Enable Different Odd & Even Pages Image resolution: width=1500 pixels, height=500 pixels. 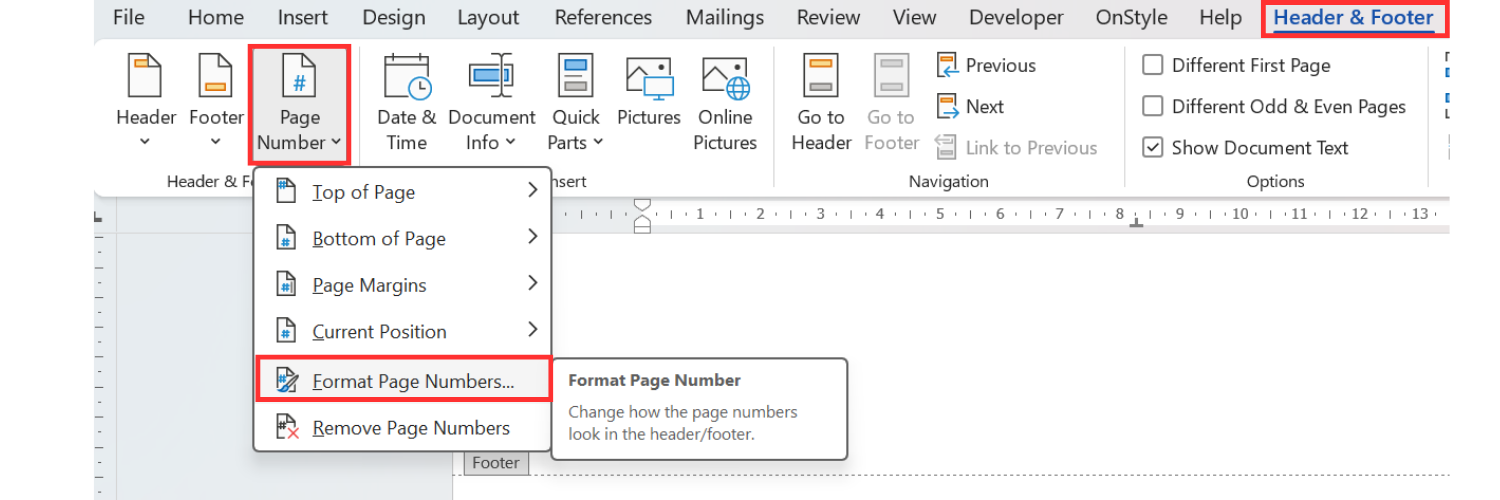coord(1153,106)
